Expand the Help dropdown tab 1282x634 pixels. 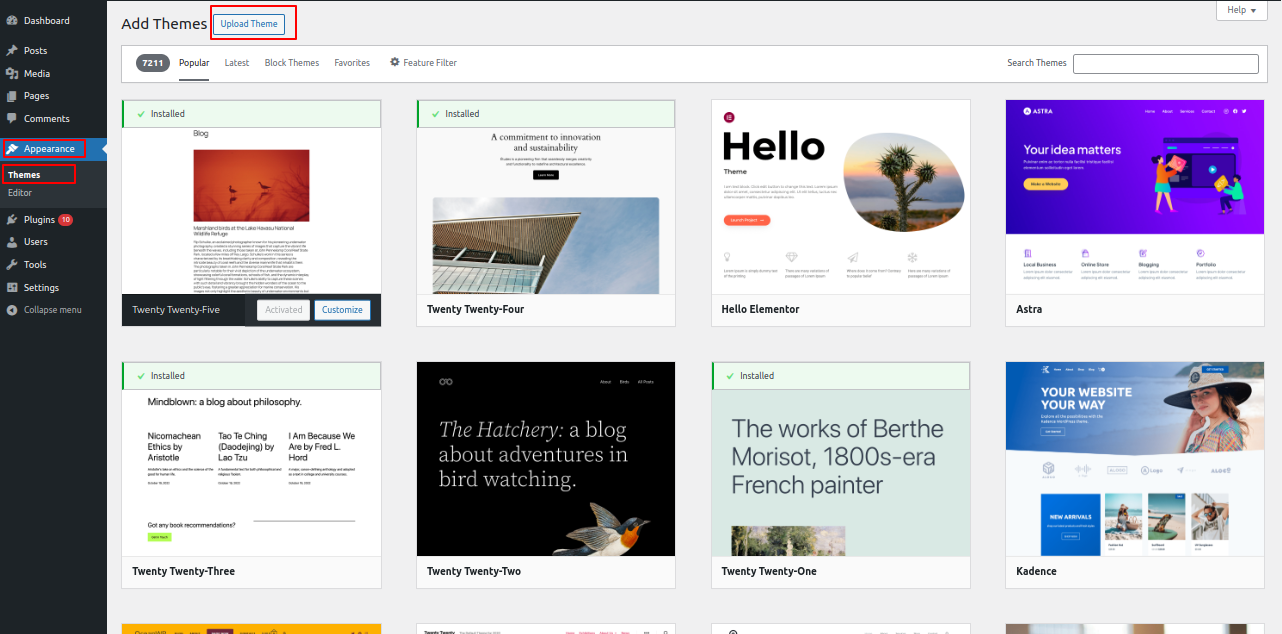[1242, 10]
